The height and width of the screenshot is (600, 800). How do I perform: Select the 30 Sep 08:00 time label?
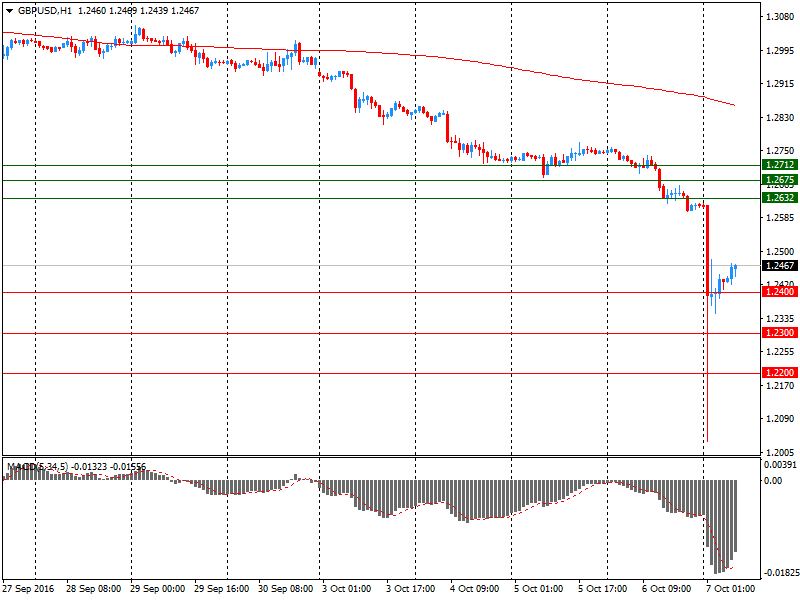(x=286, y=589)
